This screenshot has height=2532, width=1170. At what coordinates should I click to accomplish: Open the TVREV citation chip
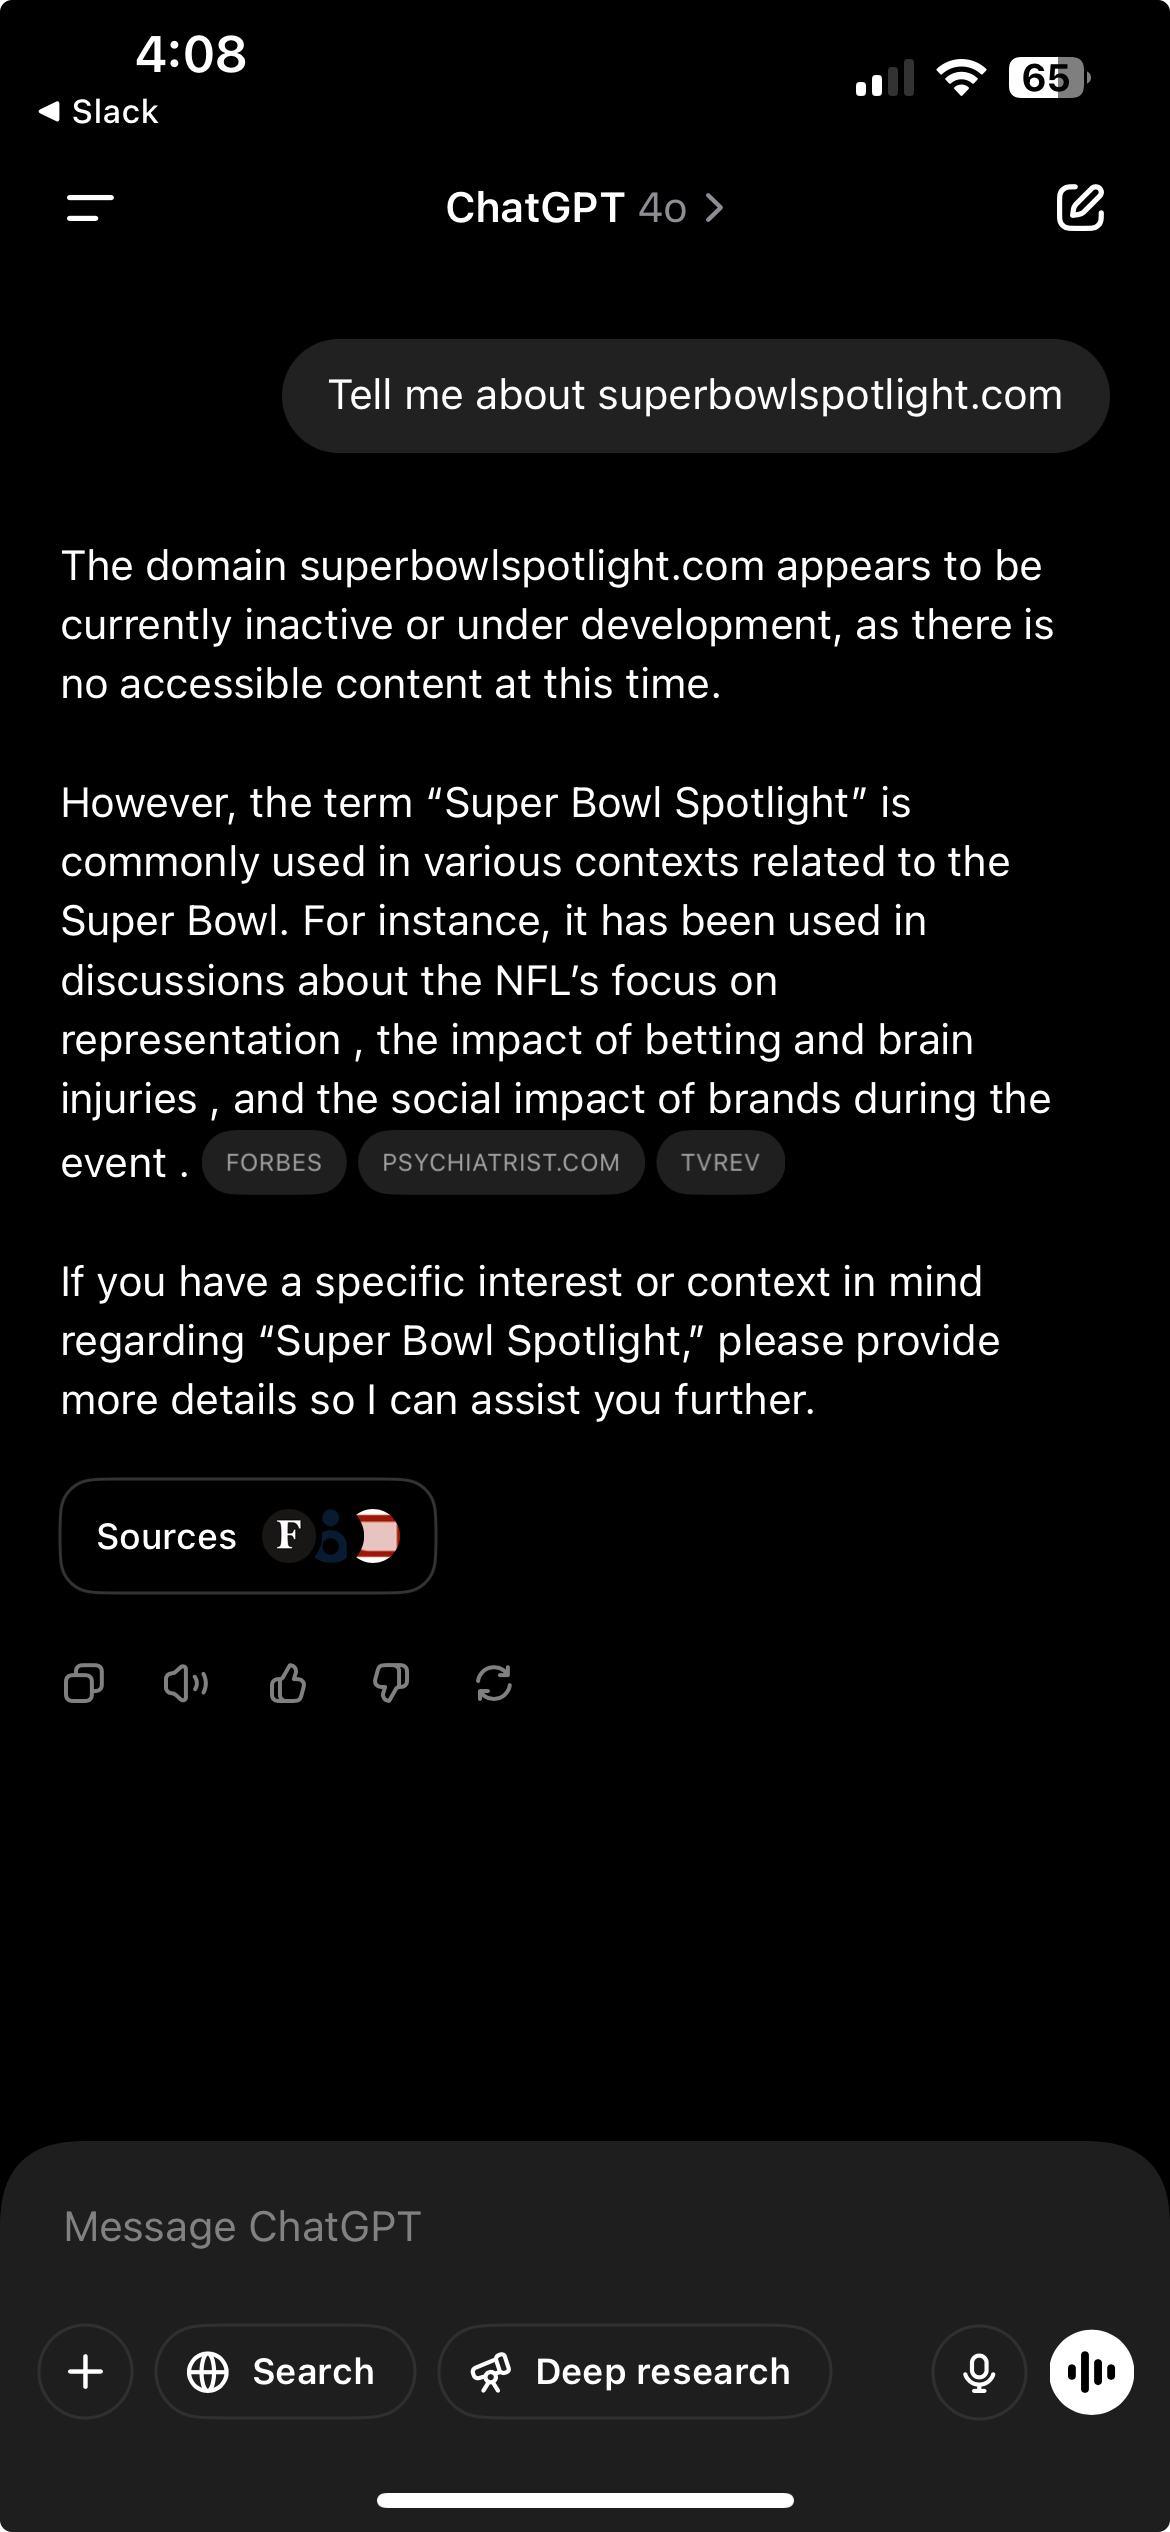coord(720,1162)
